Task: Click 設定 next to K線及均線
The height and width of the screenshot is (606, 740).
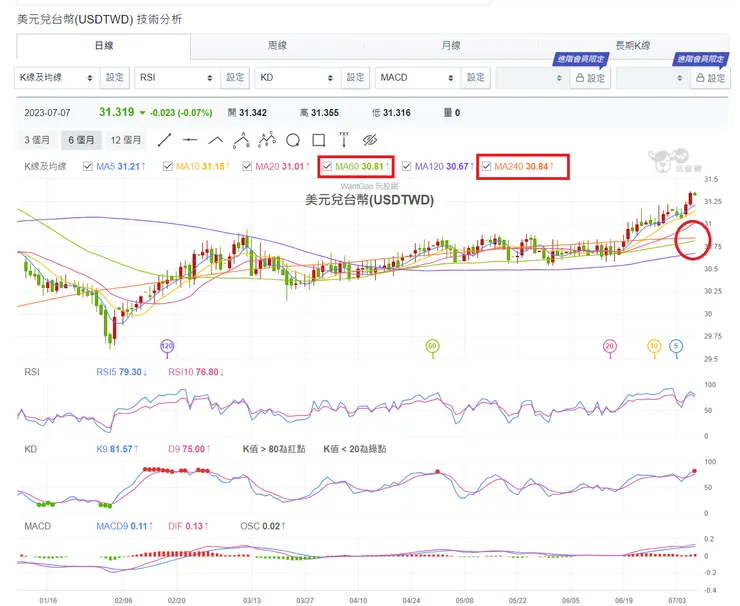Action: [115, 77]
